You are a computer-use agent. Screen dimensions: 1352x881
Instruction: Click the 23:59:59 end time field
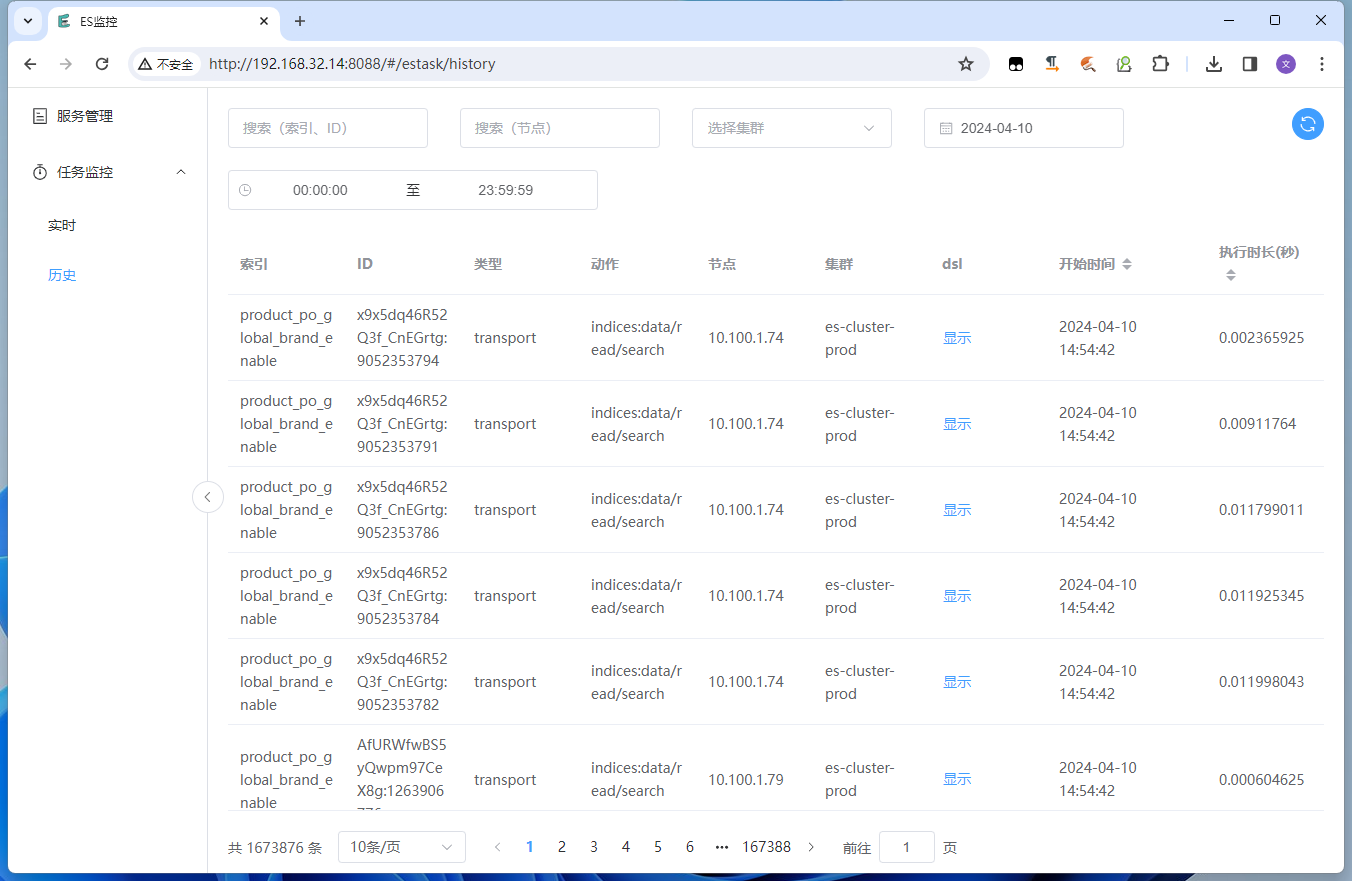[505, 190]
